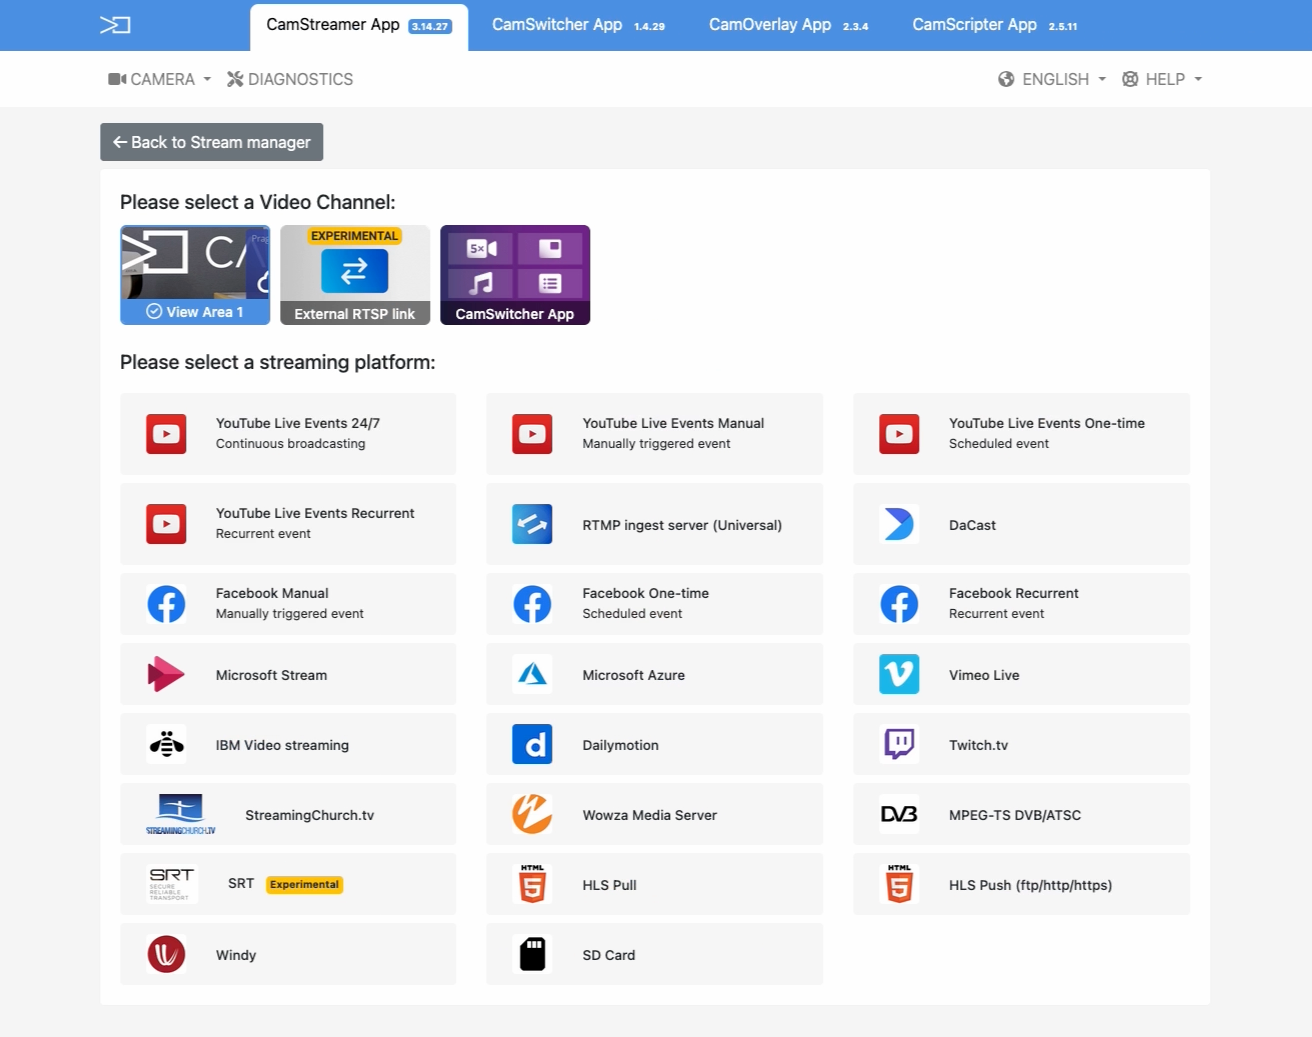Choose Facebook One-time platform label
The height and width of the screenshot is (1037, 1312).
[646, 593]
